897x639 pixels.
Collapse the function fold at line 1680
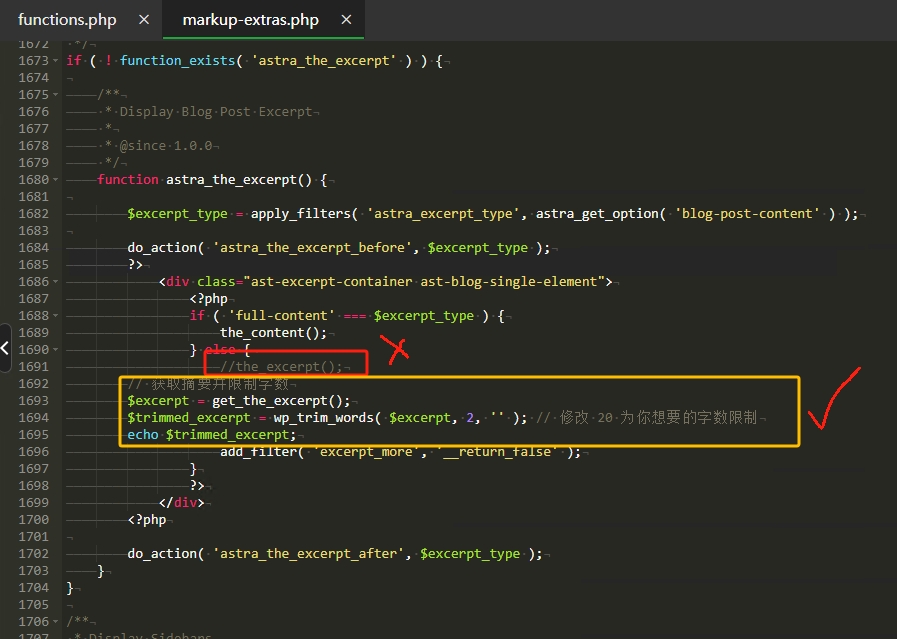[x=55, y=180]
